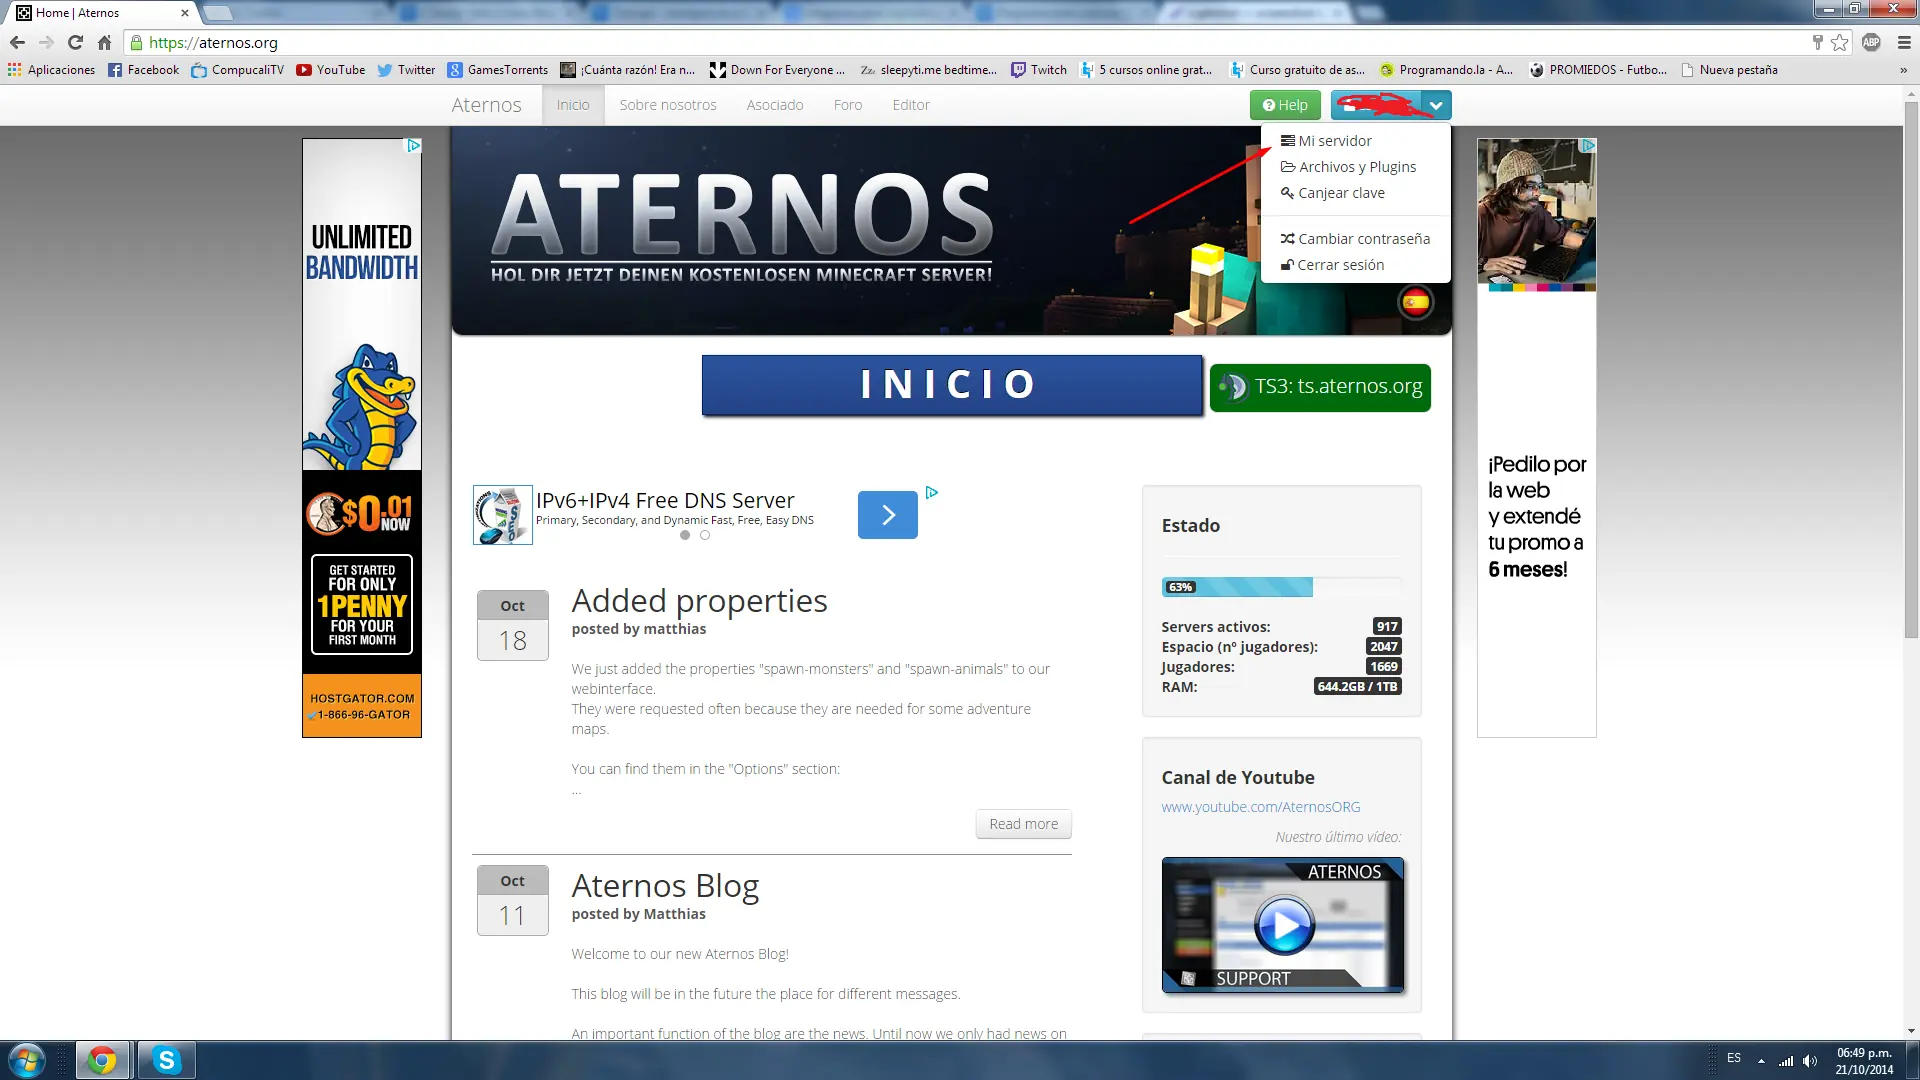
Task: Open the sleepyti.me bedtime bookmark
Action: click(928, 70)
